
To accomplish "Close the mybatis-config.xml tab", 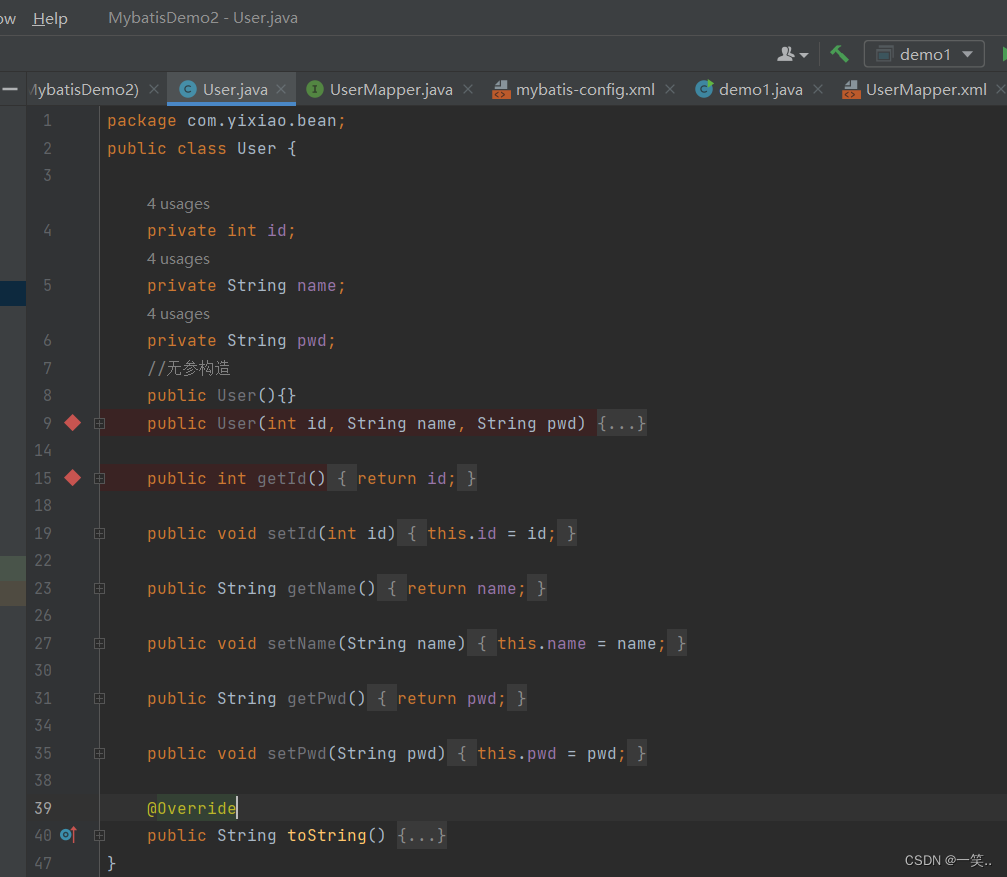I will coord(670,89).
